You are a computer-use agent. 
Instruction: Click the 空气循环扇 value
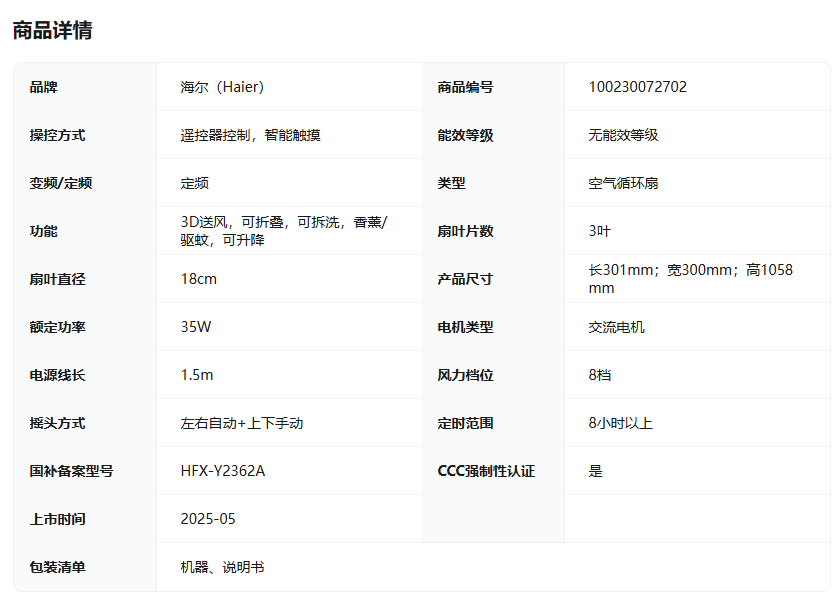tap(623, 183)
